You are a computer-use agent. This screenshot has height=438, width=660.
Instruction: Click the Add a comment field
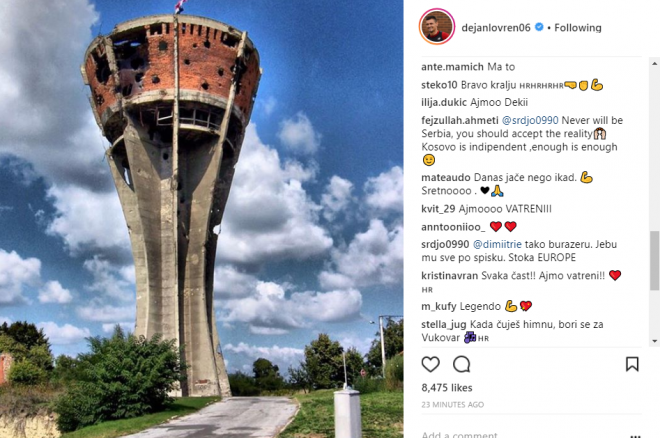click(522, 434)
